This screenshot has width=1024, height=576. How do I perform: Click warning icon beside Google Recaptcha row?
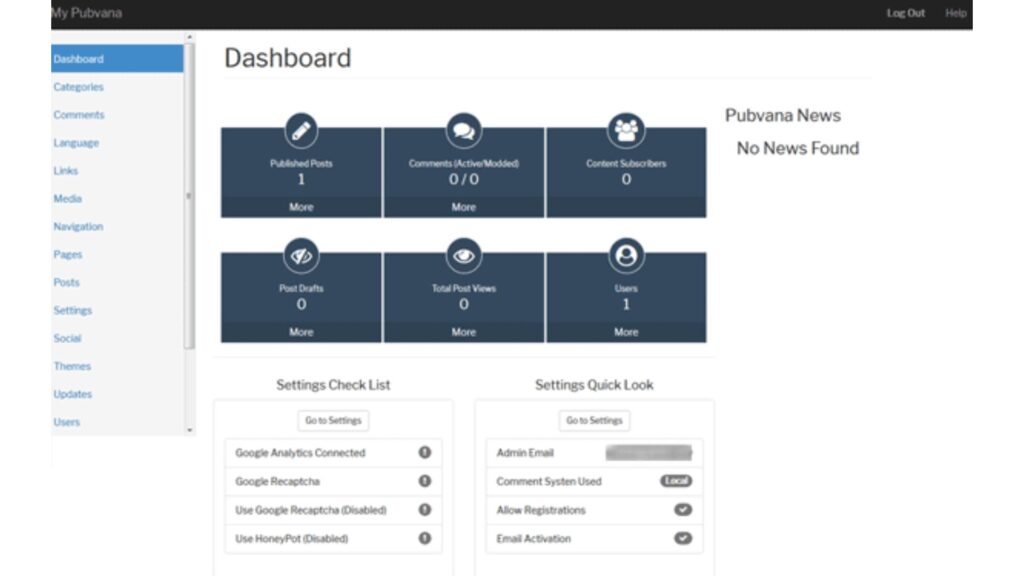tap(424, 481)
